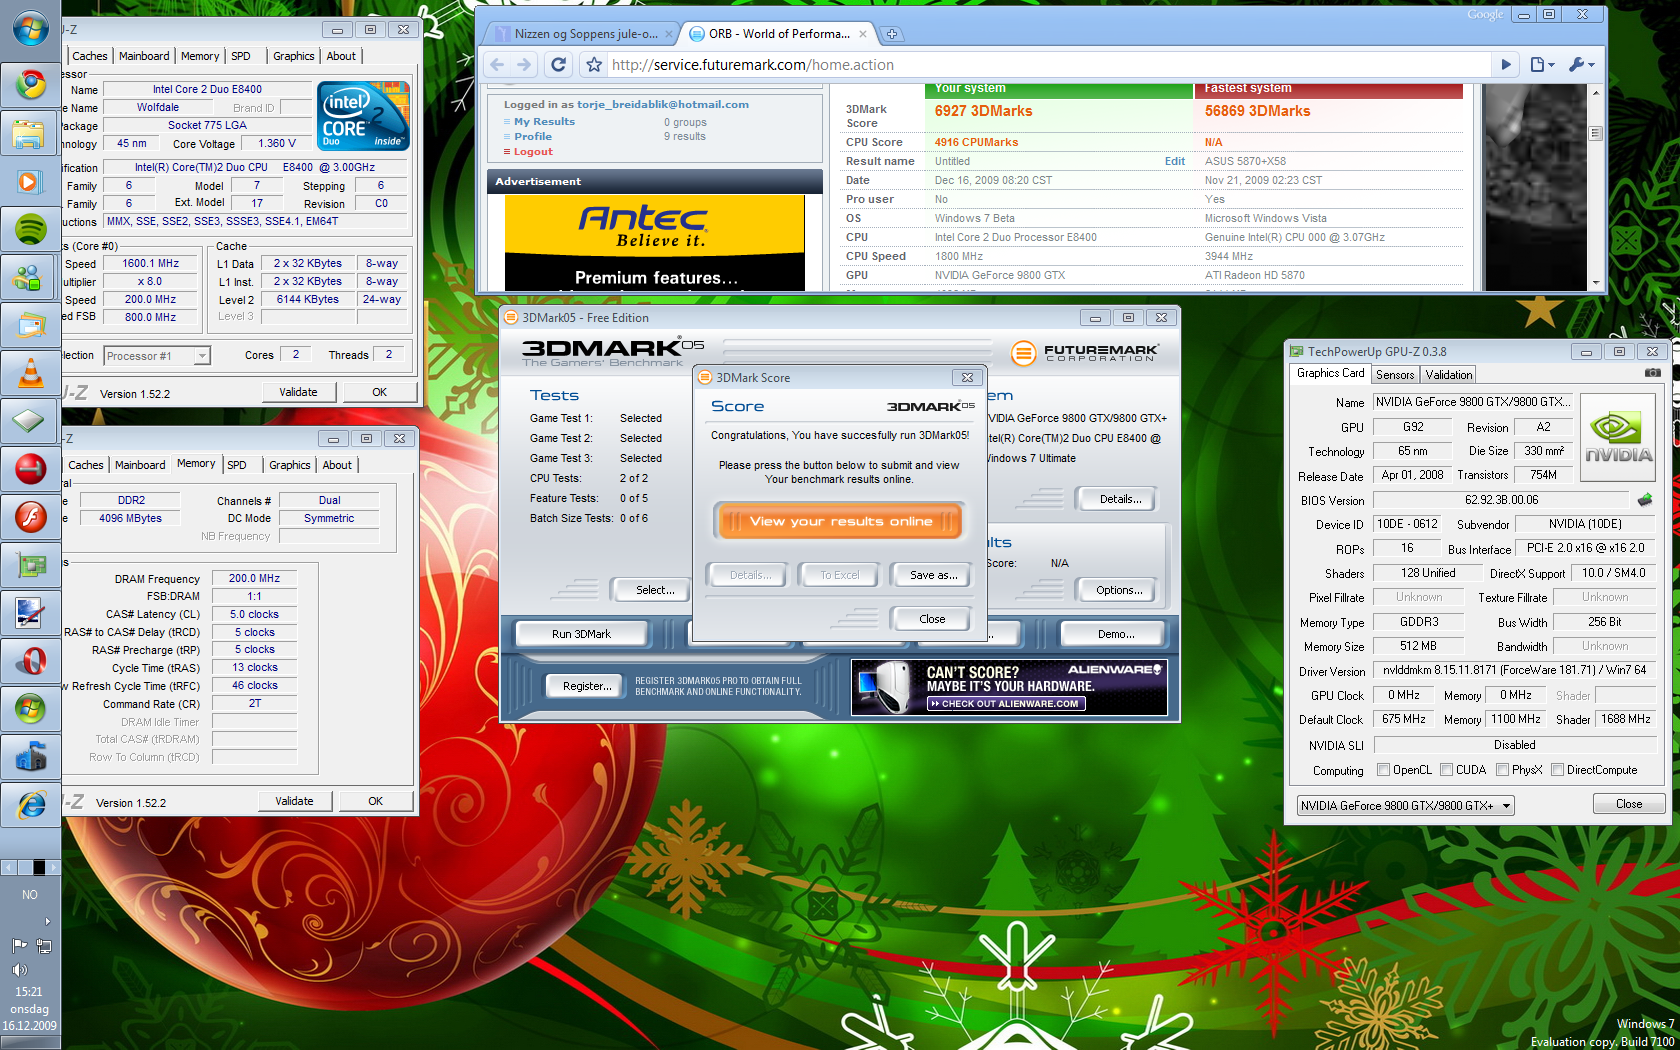
Task: Click the scroll-down arrow on Chrome page scrollbar
Action: click(x=1596, y=283)
